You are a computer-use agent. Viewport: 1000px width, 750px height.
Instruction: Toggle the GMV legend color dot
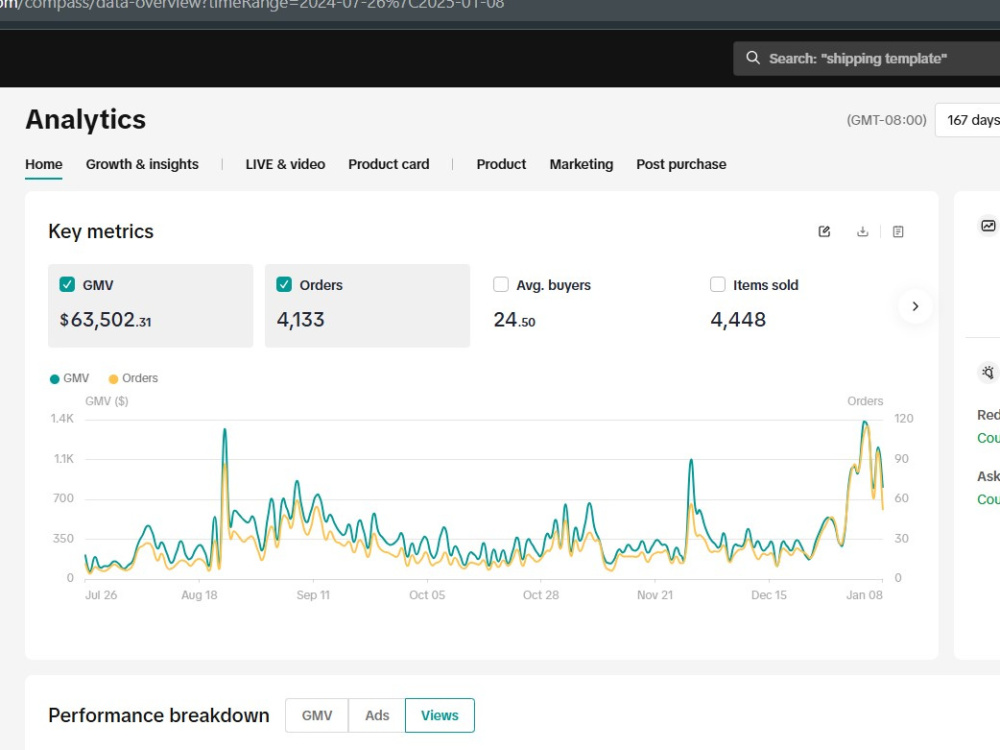pyautogui.click(x=55, y=379)
